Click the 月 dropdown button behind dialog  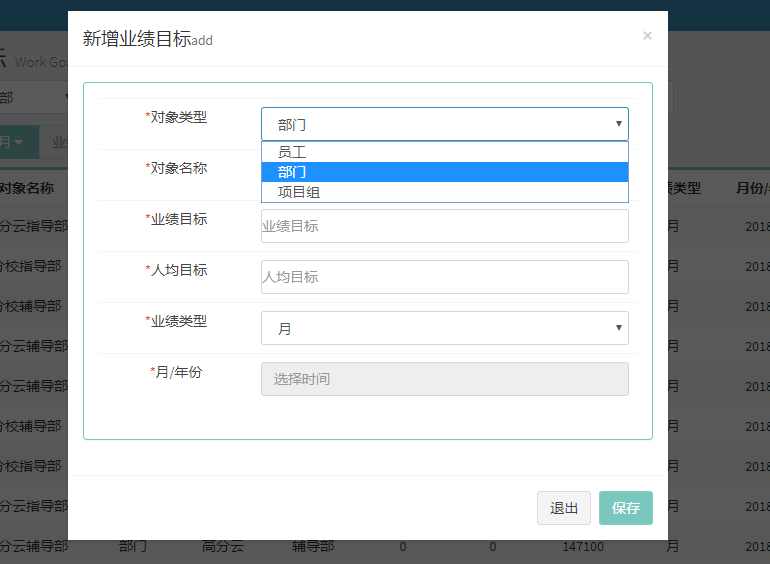click(18, 142)
